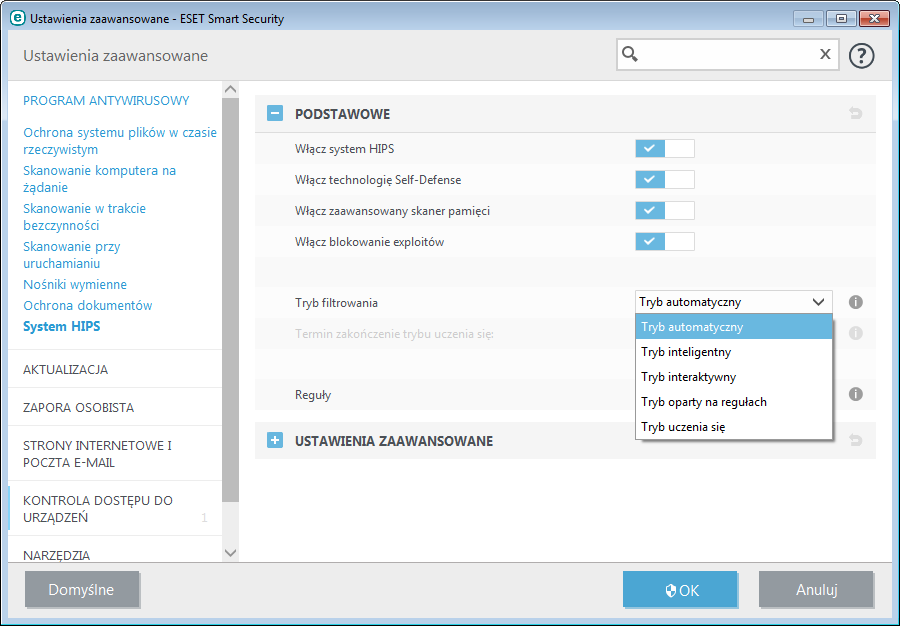900x626 pixels.
Task: Click the sidebar scrollbar thumb
Action: (x=231, y=300)
